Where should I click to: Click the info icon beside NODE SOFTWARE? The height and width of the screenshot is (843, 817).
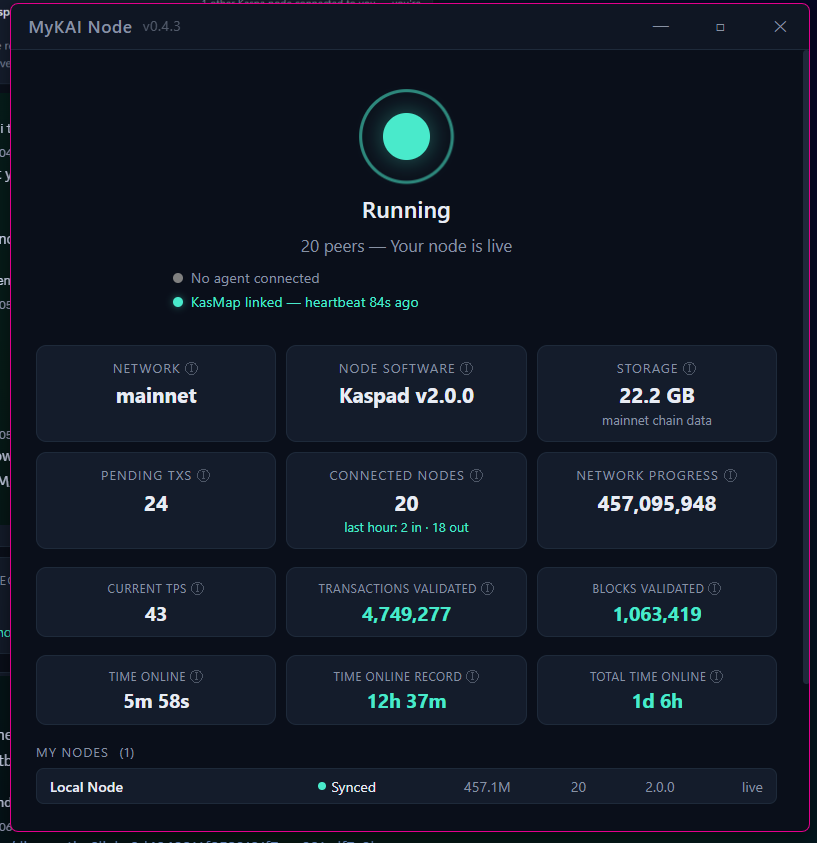(x=467, y=368)
